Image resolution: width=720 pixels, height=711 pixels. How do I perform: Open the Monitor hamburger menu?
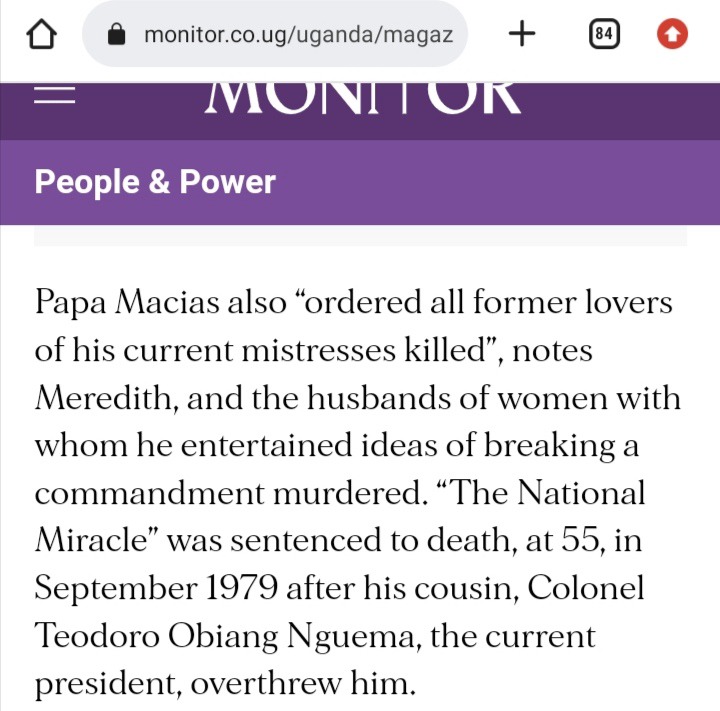coord(55,96)
